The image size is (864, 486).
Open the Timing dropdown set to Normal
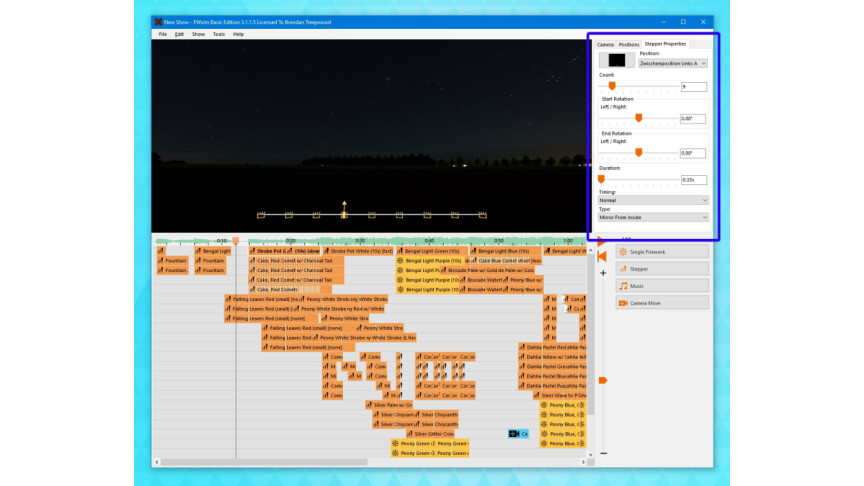click(x=653, y=200)
